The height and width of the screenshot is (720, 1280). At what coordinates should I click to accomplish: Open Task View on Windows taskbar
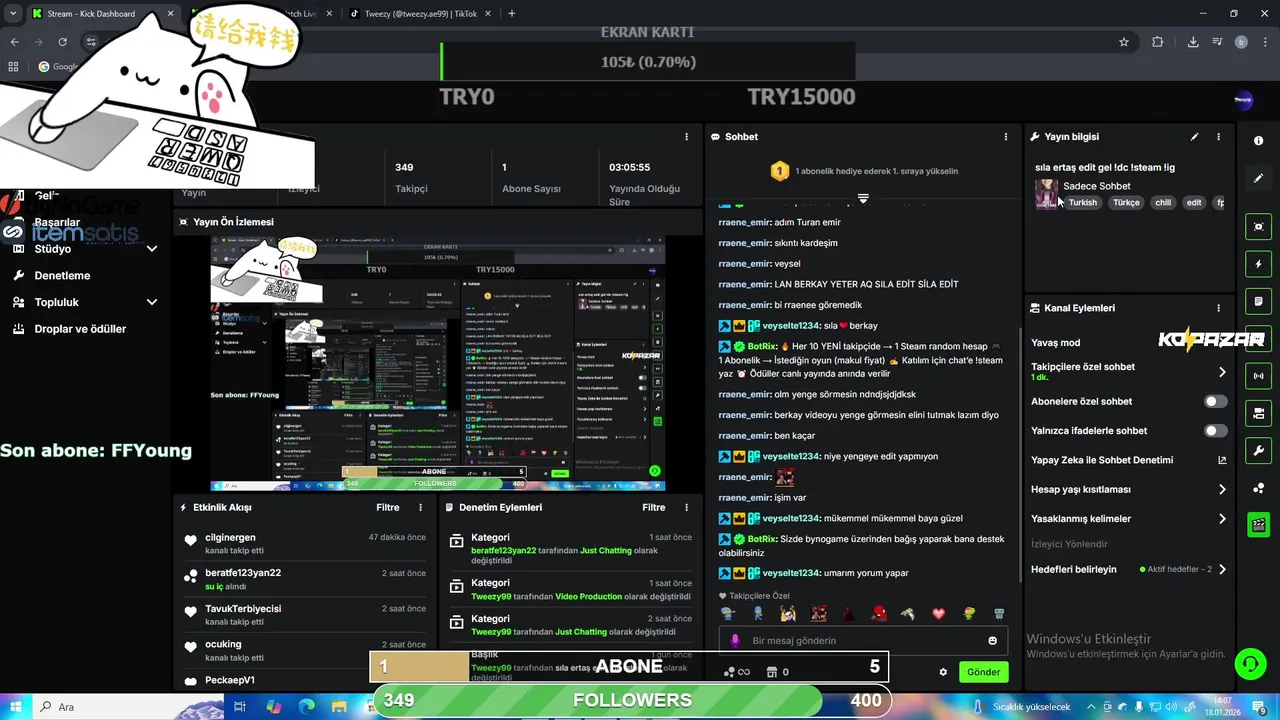pos(240,707)
